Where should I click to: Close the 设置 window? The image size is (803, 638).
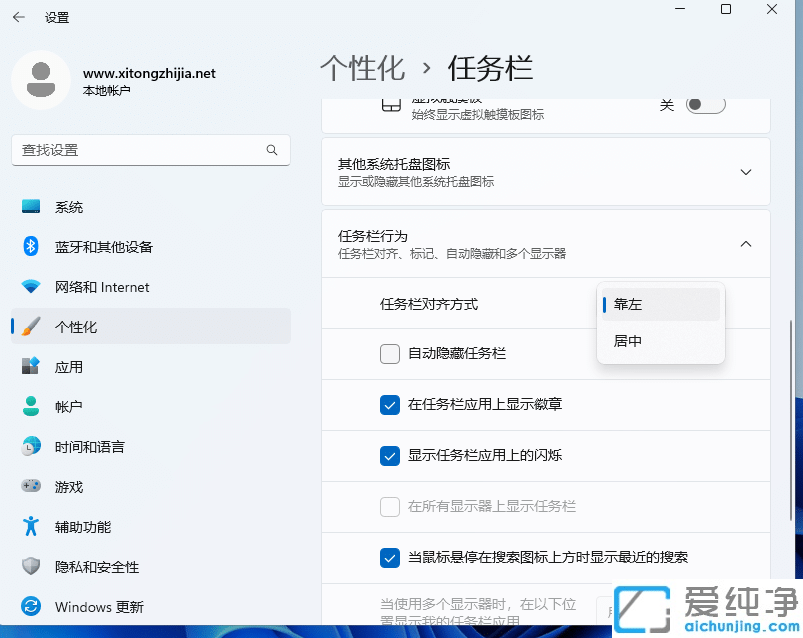point(772,9)
